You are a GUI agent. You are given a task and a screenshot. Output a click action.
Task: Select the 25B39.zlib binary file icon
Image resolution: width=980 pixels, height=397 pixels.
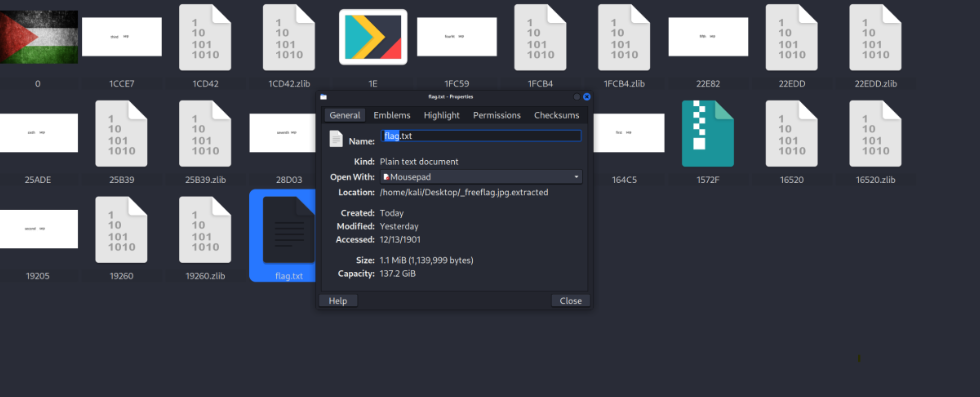(205, 133)
